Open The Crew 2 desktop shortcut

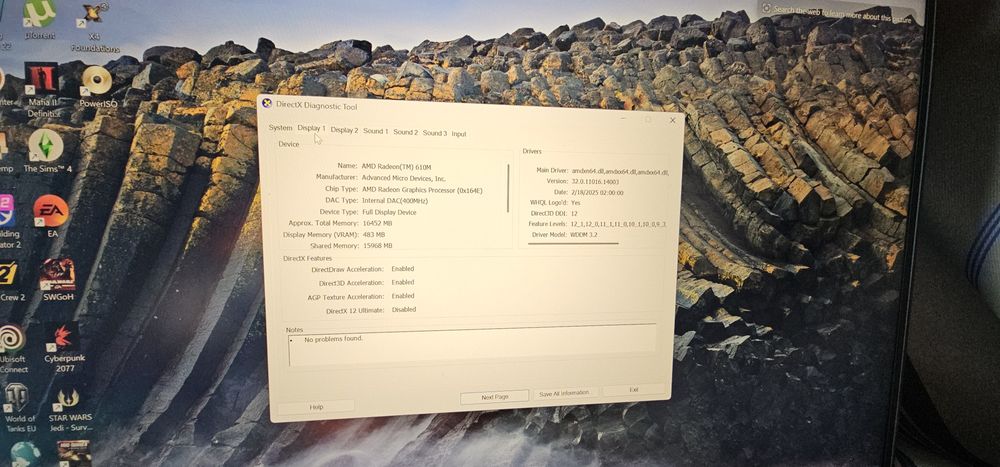(x=10, y=281)
